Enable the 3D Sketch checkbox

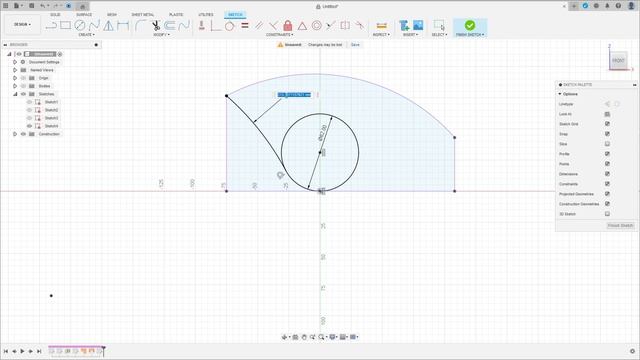pos(607,213)
